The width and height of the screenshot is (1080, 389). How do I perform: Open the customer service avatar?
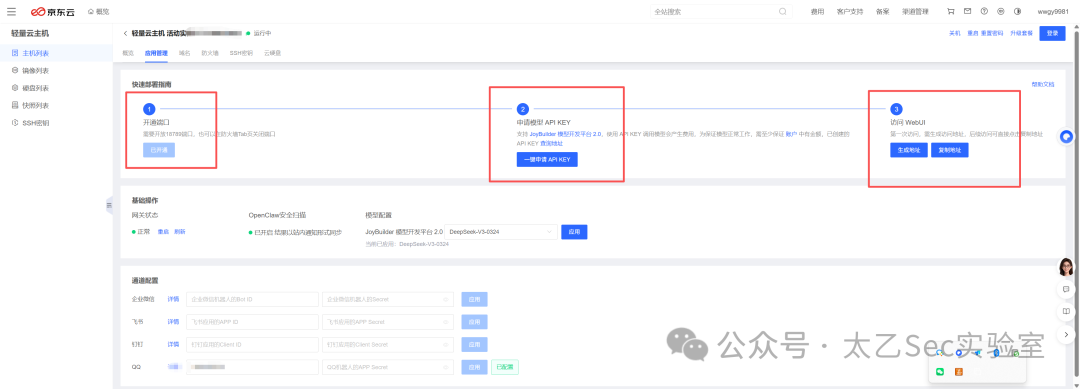1066,266
